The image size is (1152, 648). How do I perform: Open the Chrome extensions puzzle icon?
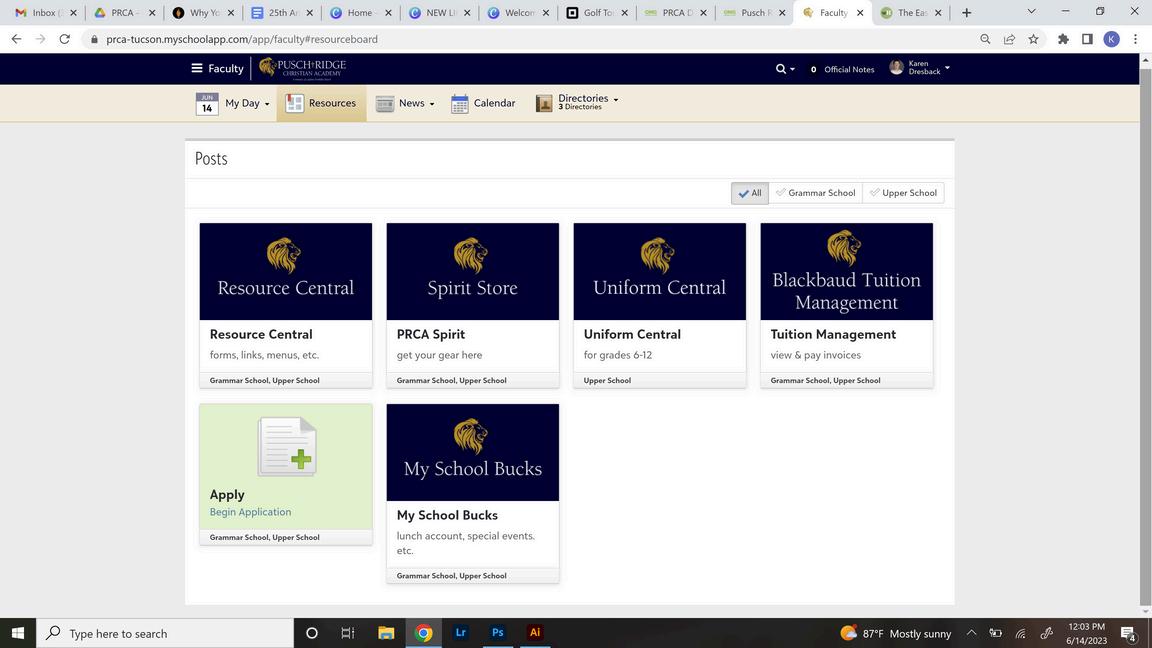tap(1063, 39)
